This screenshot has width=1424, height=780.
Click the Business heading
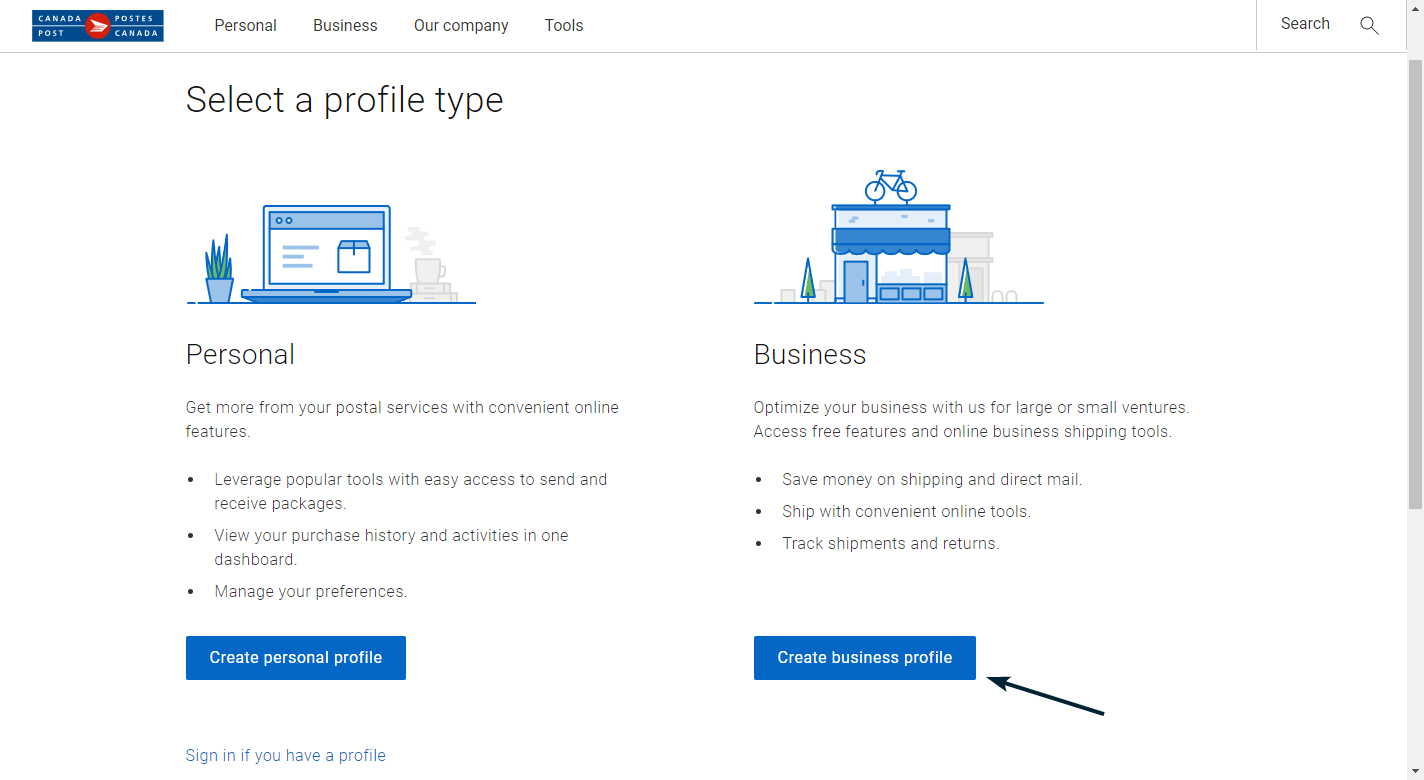click(810, 354)
